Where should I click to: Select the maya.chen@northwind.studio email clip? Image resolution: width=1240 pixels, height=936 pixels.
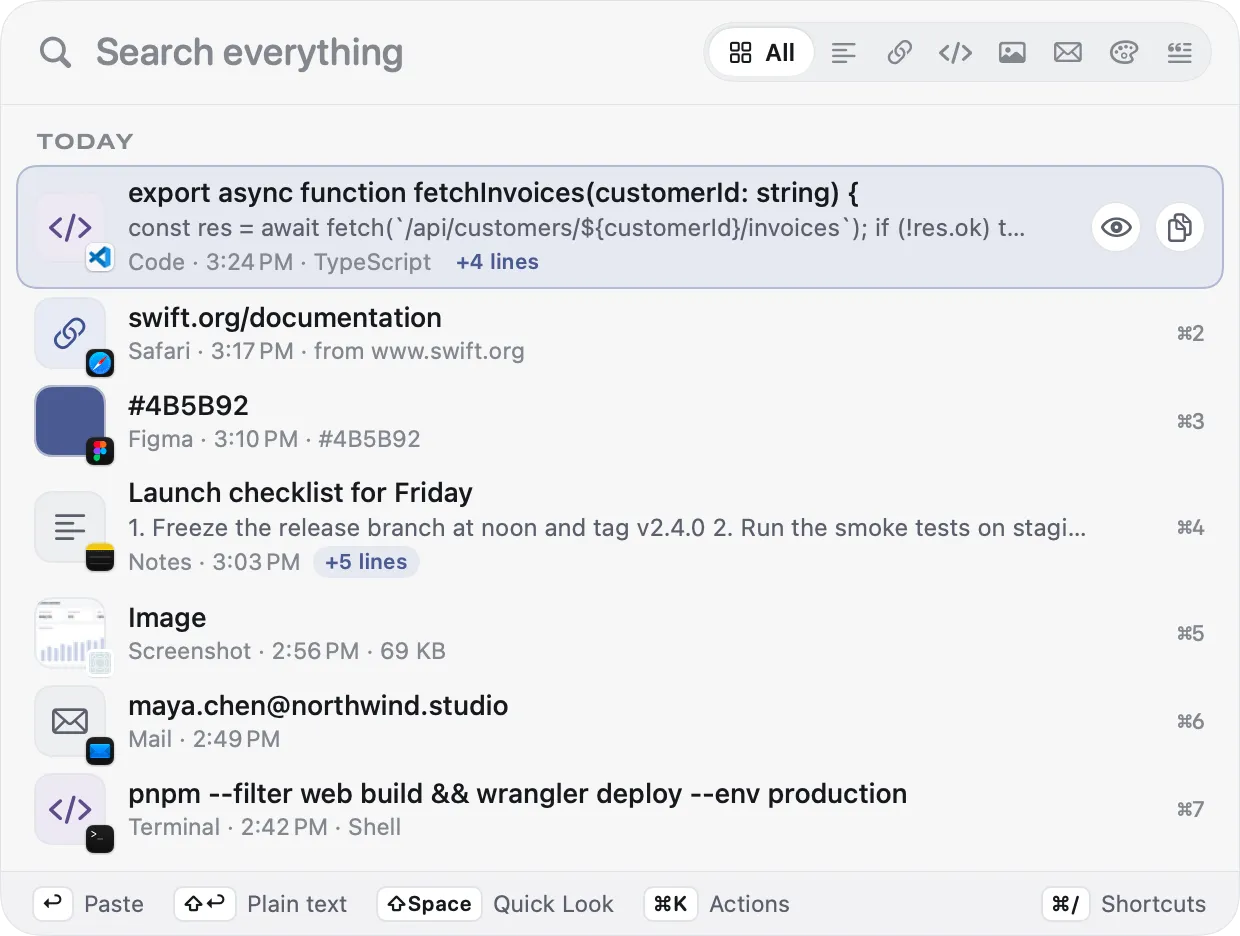coord(620,721)
